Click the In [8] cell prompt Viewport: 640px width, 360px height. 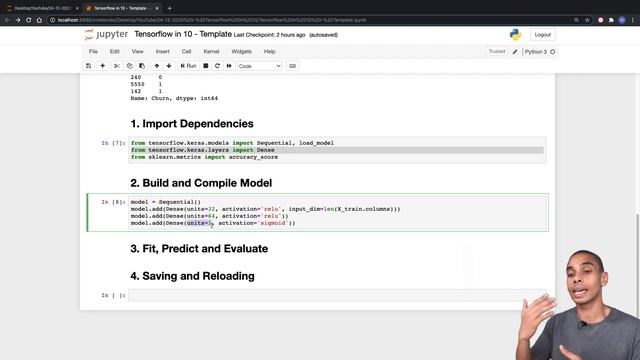[113, 202]
